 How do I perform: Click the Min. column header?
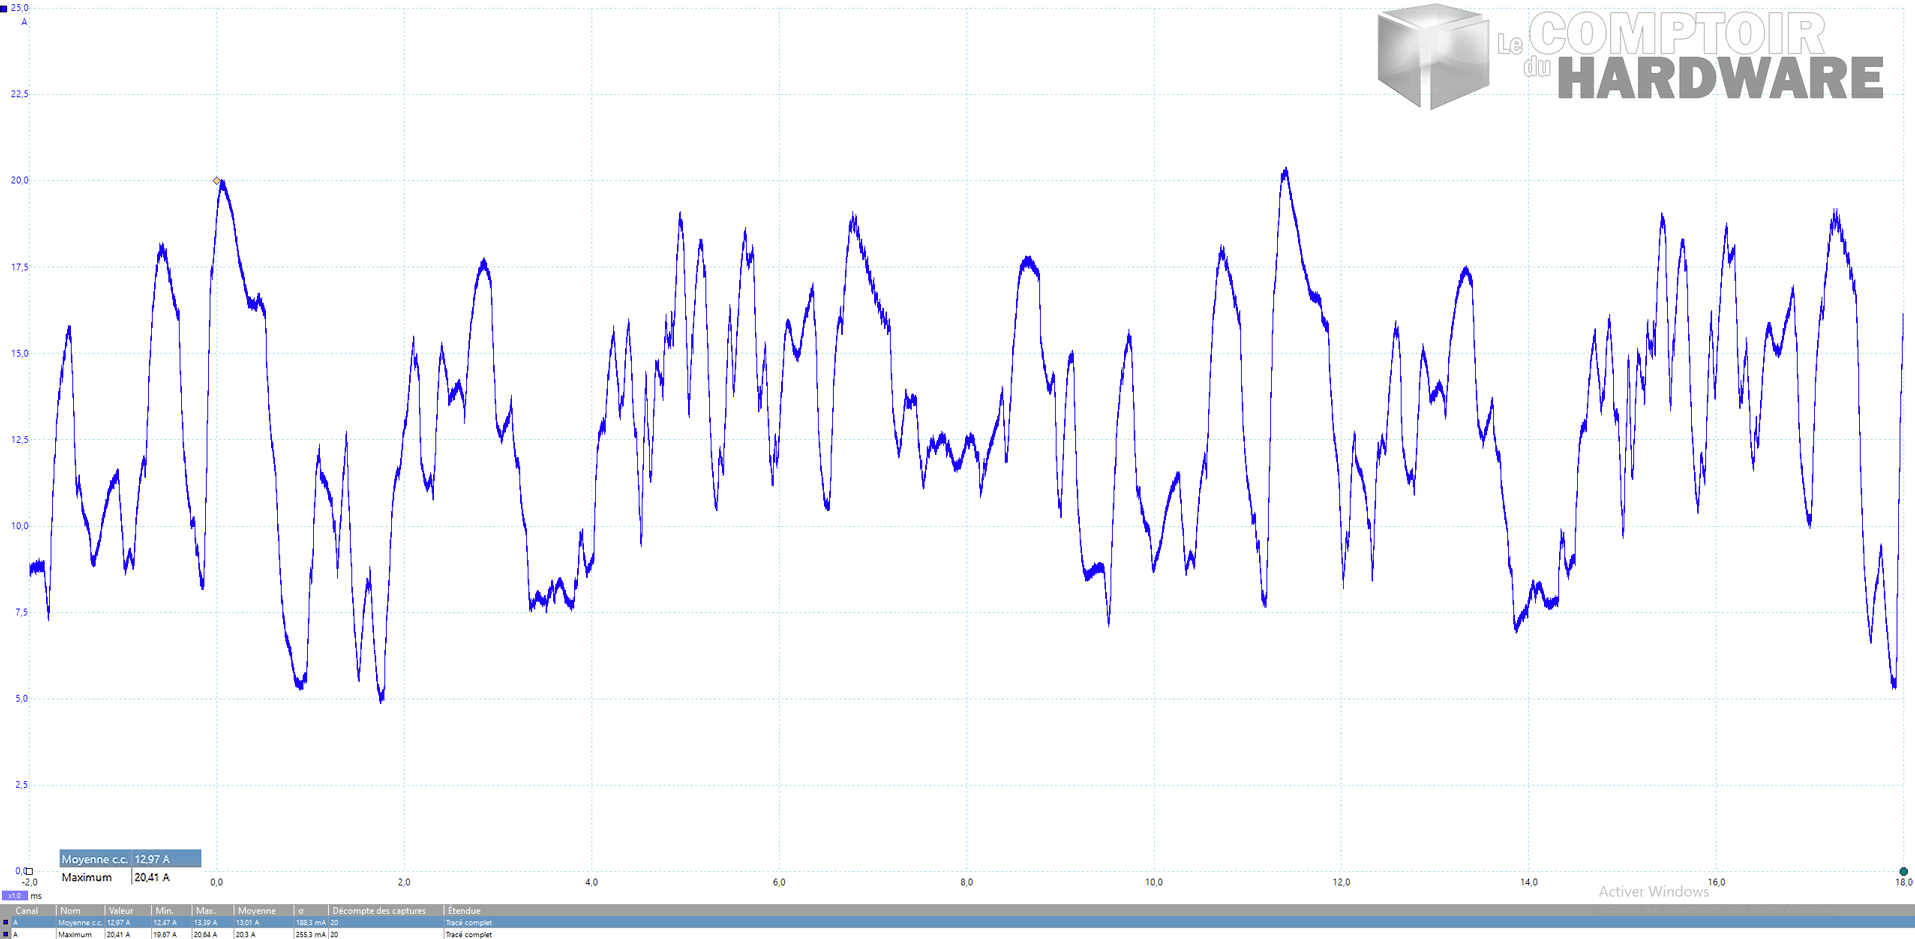(165, 911)
